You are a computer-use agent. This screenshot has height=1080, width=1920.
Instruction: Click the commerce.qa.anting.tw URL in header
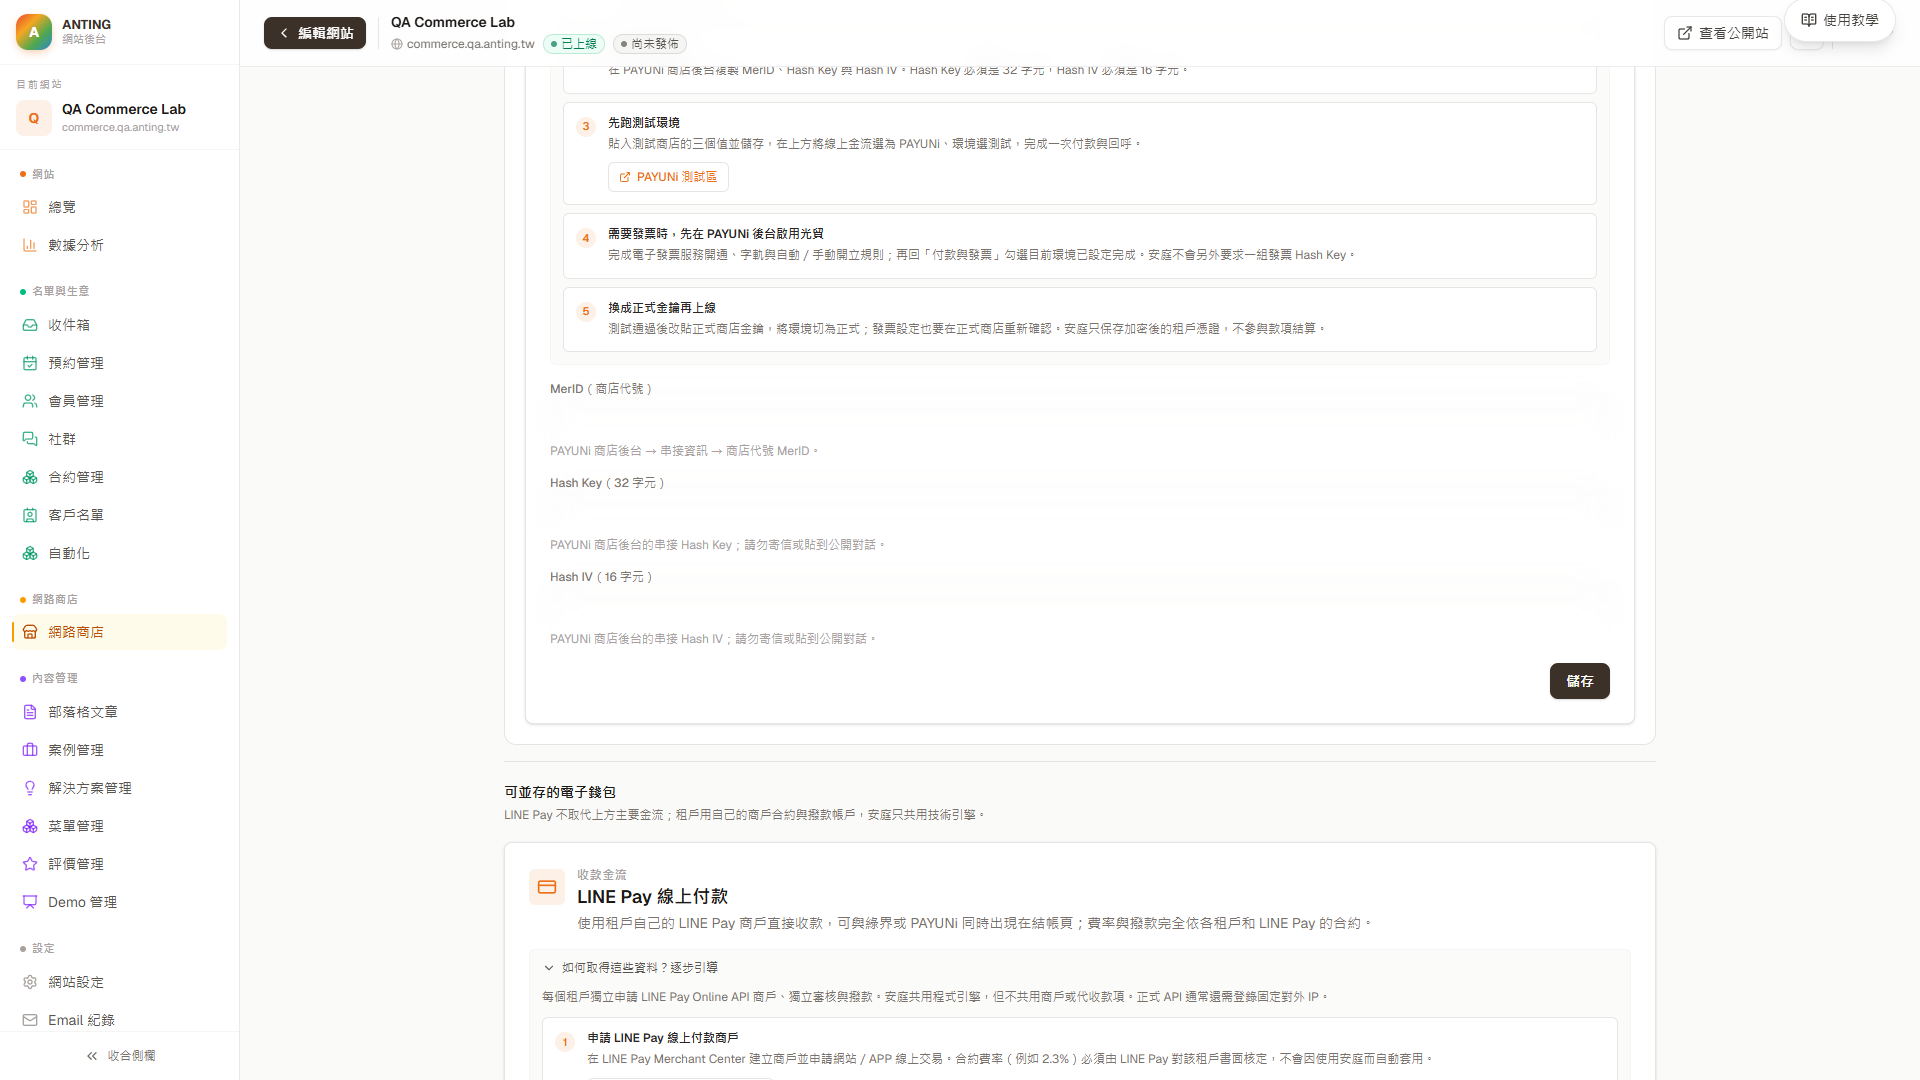471,44
